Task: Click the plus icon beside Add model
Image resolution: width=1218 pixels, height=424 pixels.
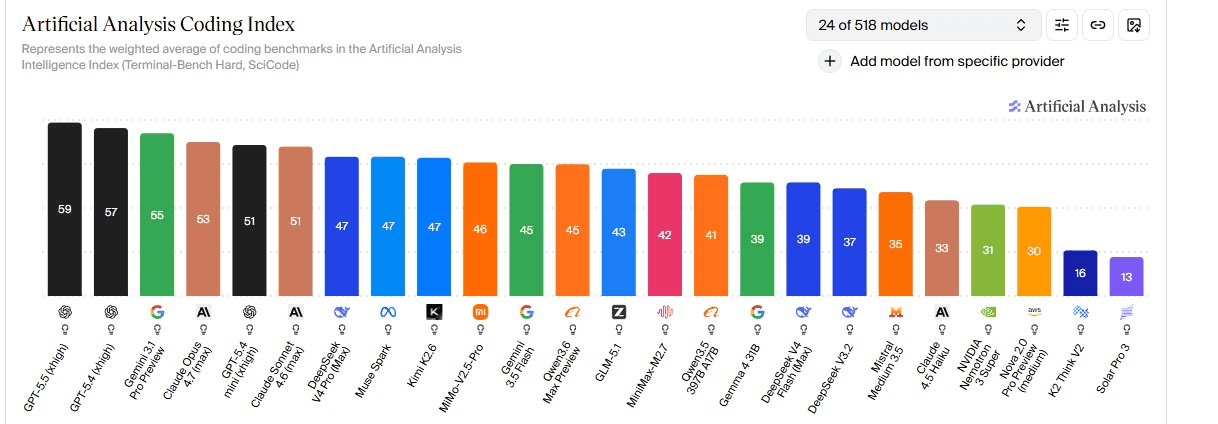Action: pos(830,61)
